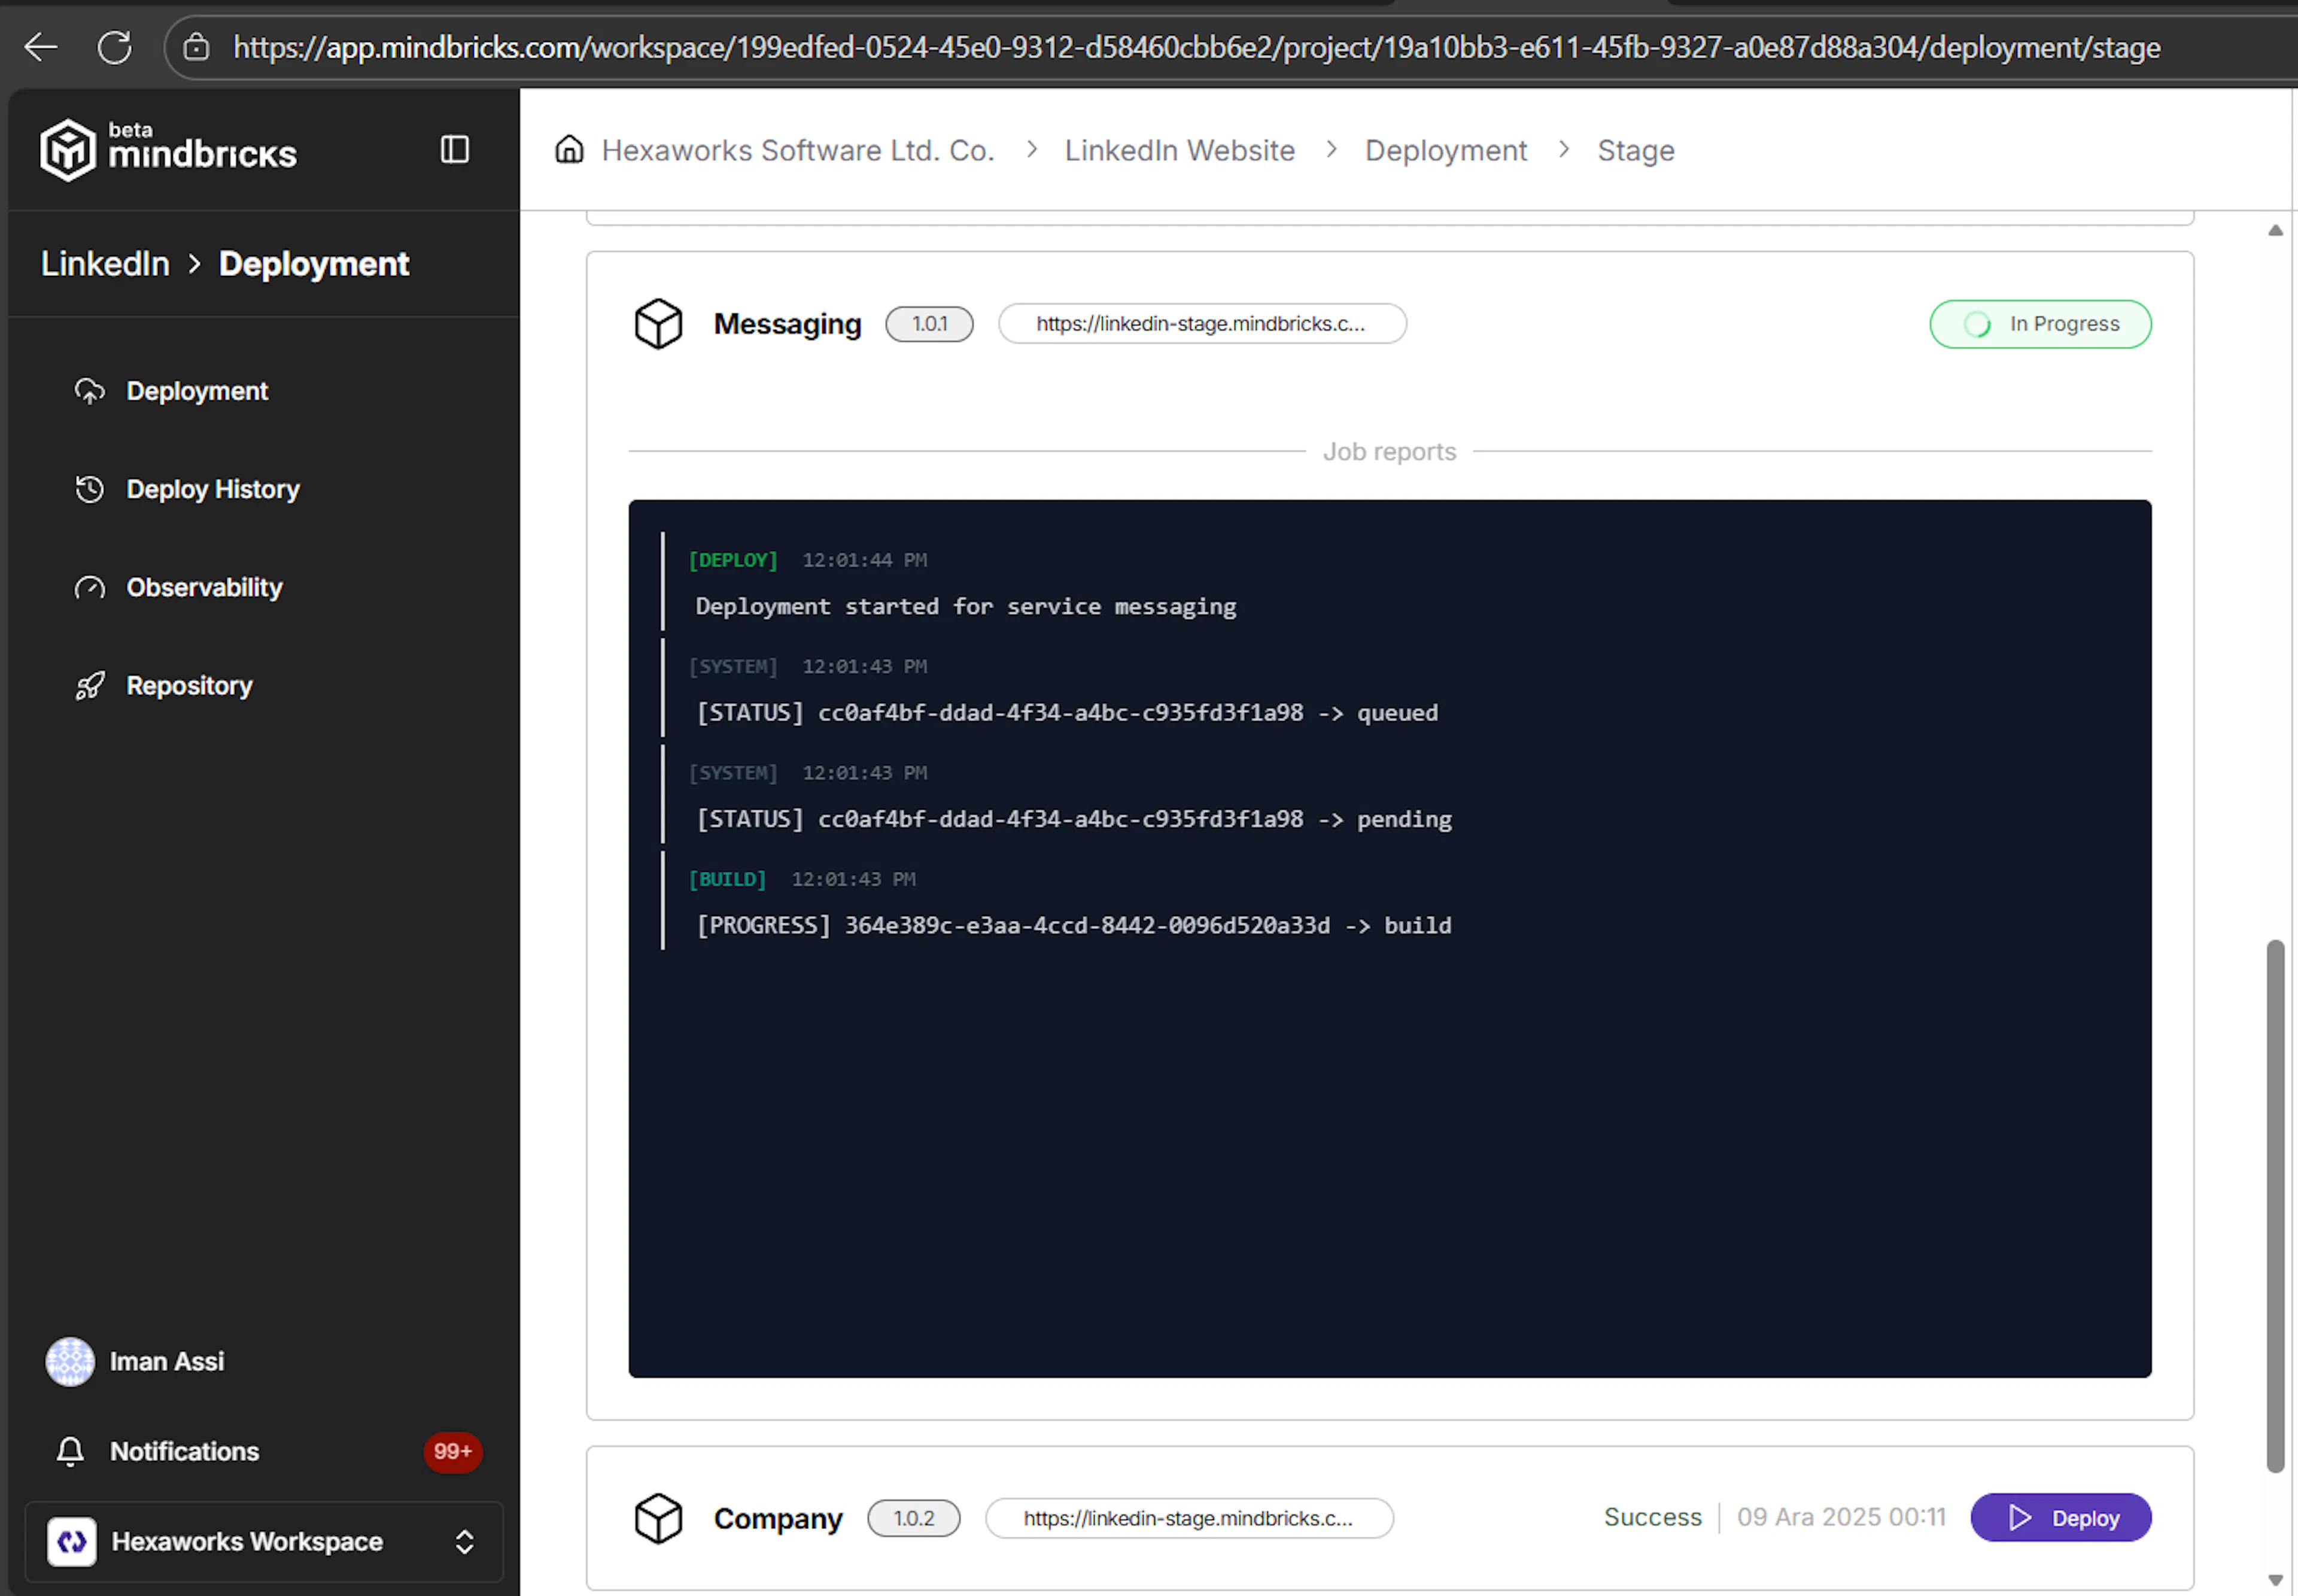The image size is (2298, 1596).
Task: Click LinkedIn Website in the breadcrumb
Action: [1179, 150]
